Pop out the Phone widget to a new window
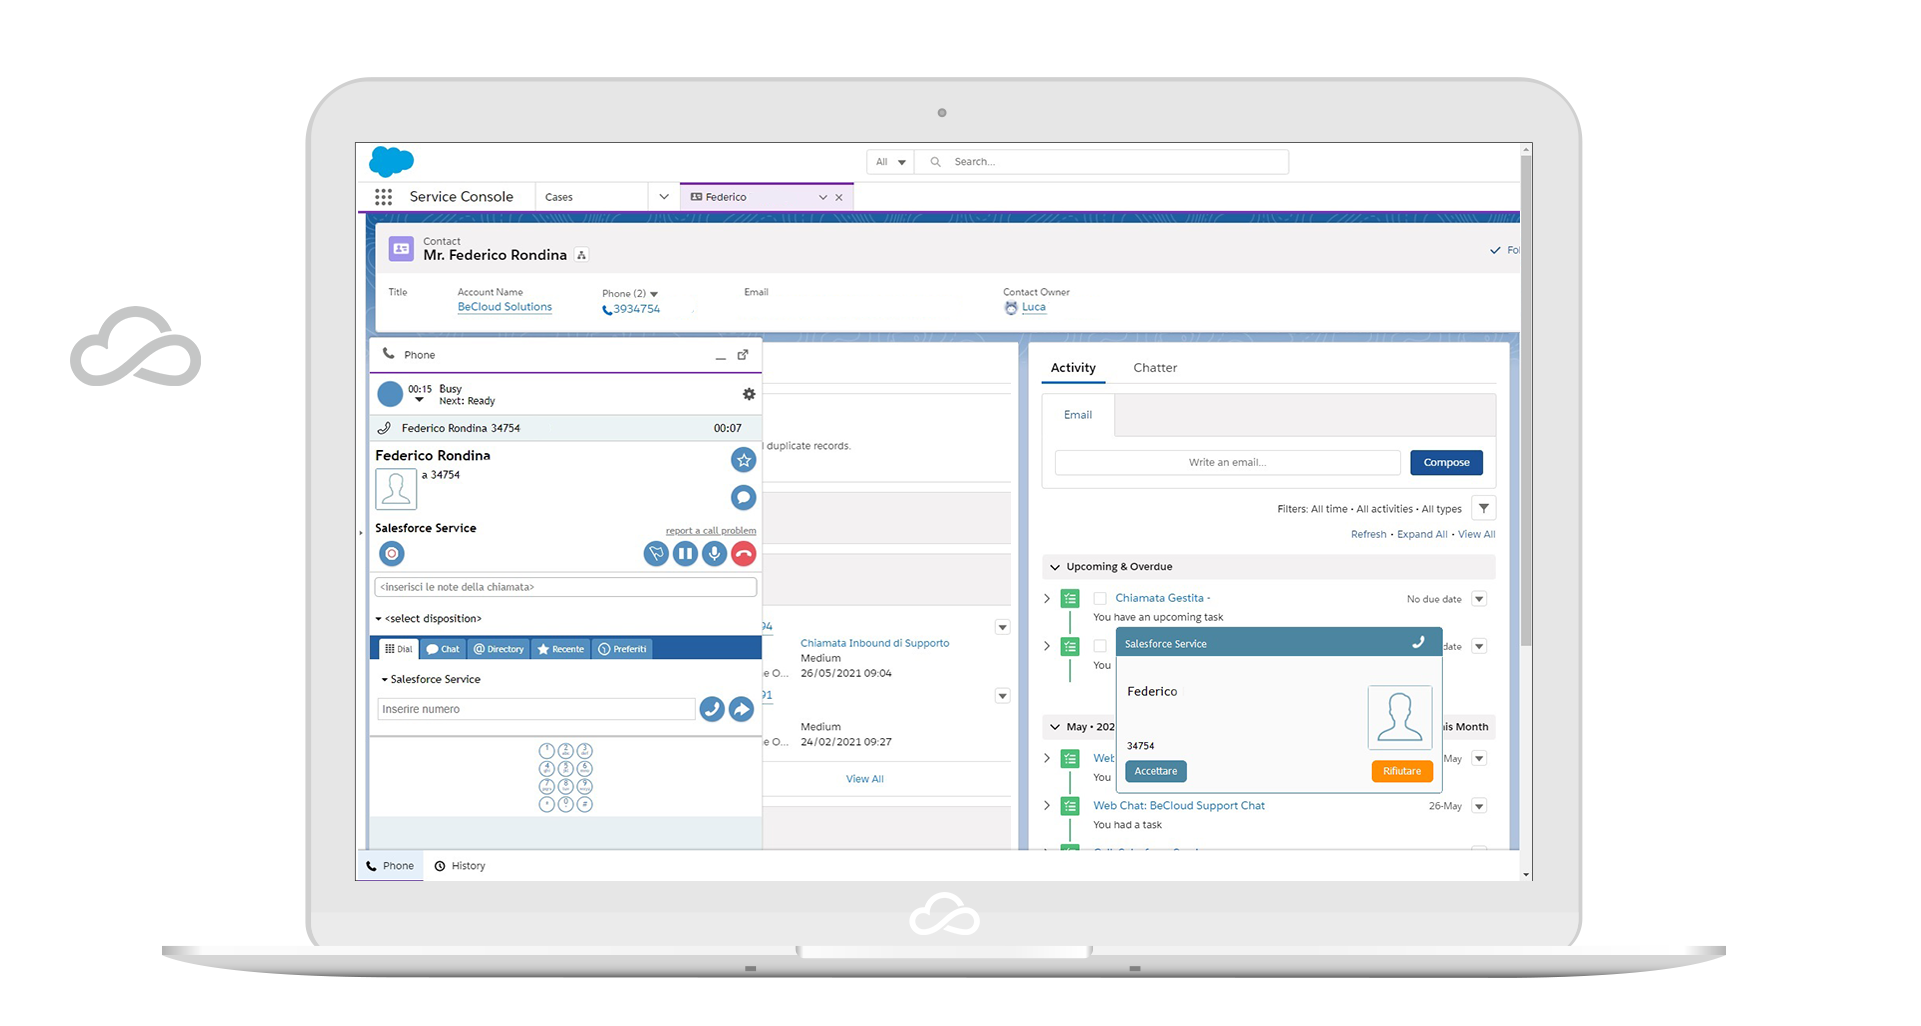Viewport: 1921px width, 1026px height. (x=742, y=355)
